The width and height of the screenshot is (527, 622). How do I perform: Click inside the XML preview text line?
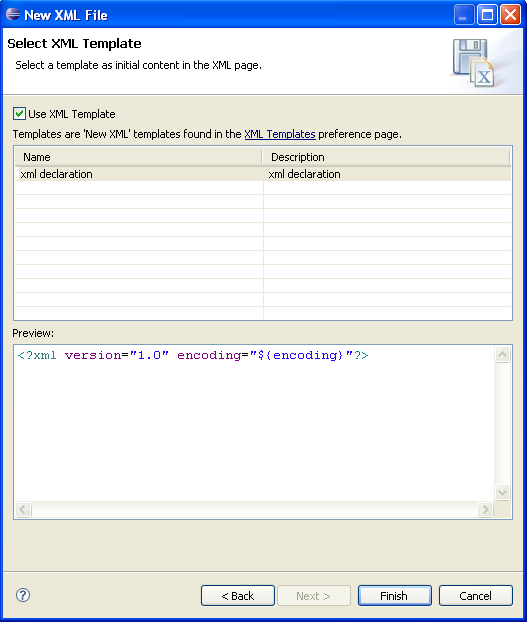click(x=193, y=355)
